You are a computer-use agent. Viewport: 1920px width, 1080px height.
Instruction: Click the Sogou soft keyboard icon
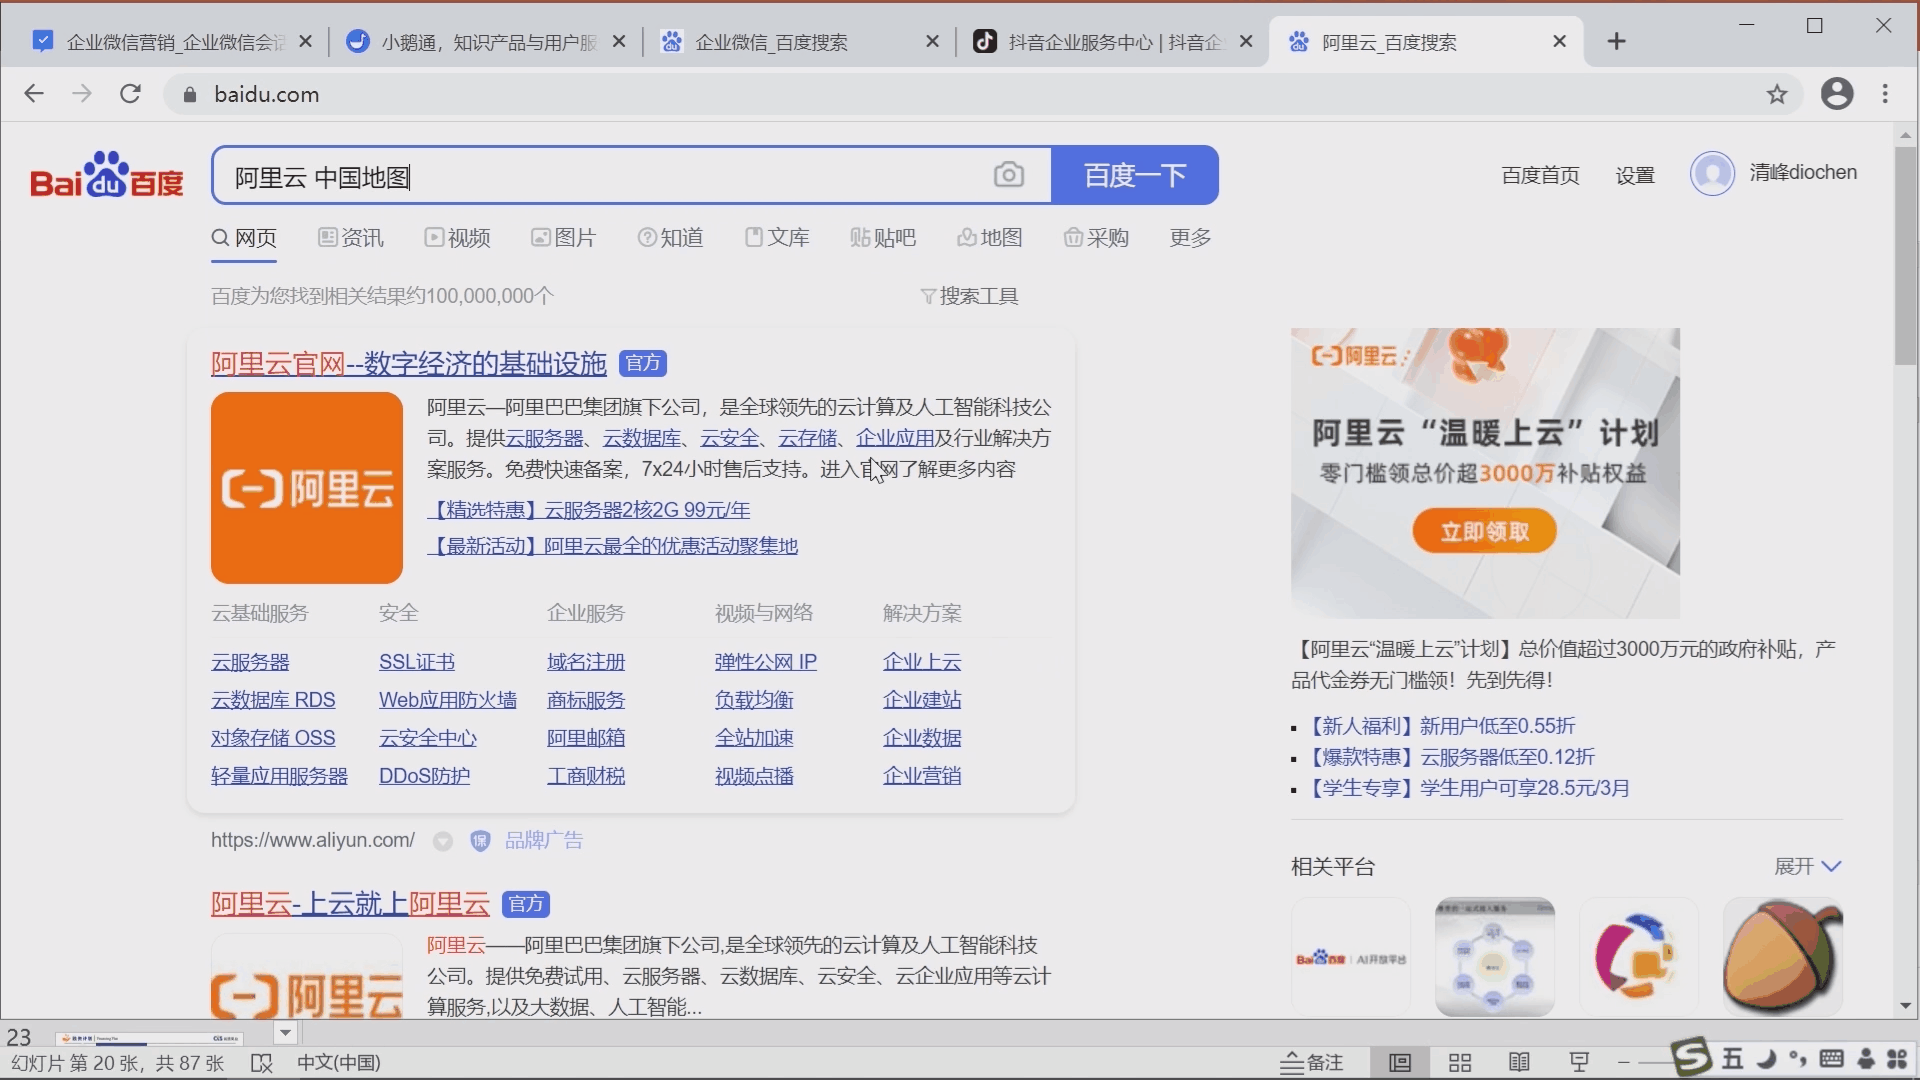(1831, 1059)
